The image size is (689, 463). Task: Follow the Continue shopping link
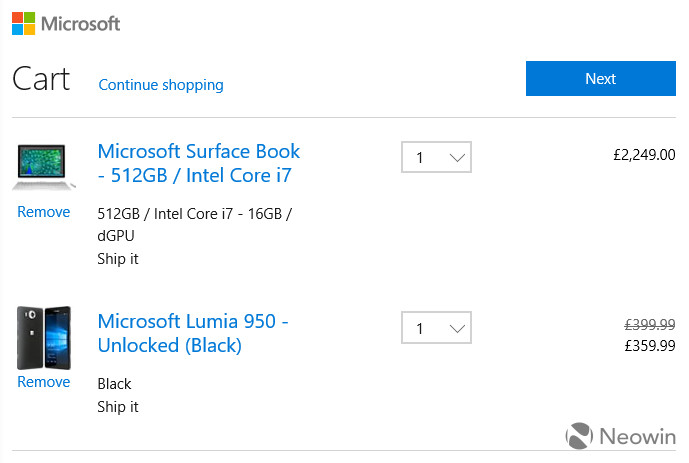(161, 85)
